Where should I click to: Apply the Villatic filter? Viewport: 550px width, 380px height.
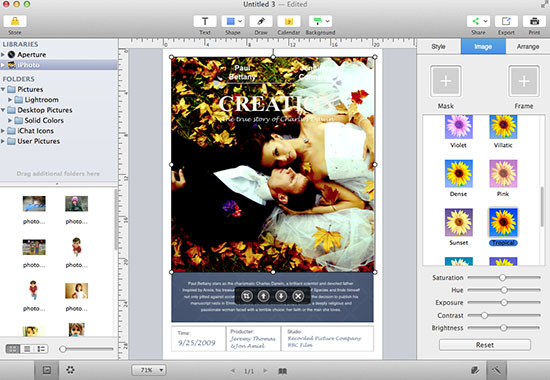[x=503, y=127]
